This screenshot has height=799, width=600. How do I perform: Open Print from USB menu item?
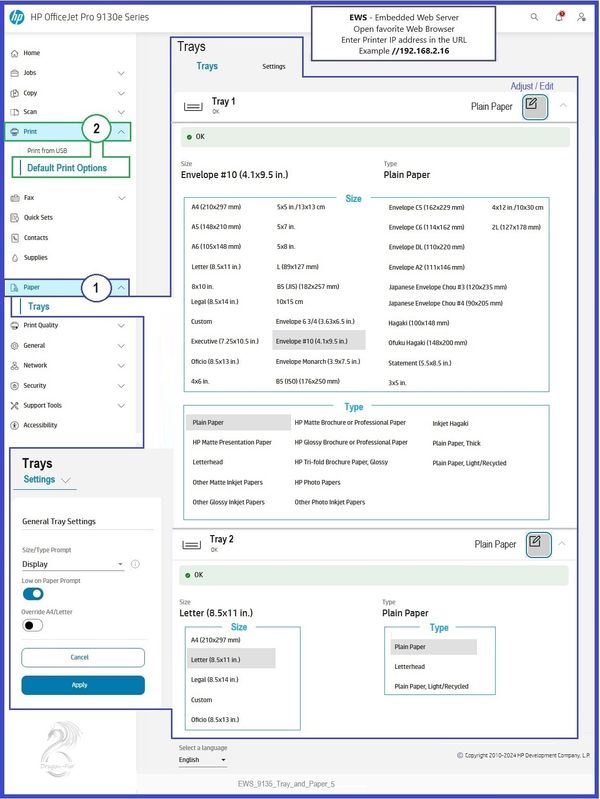47,151
